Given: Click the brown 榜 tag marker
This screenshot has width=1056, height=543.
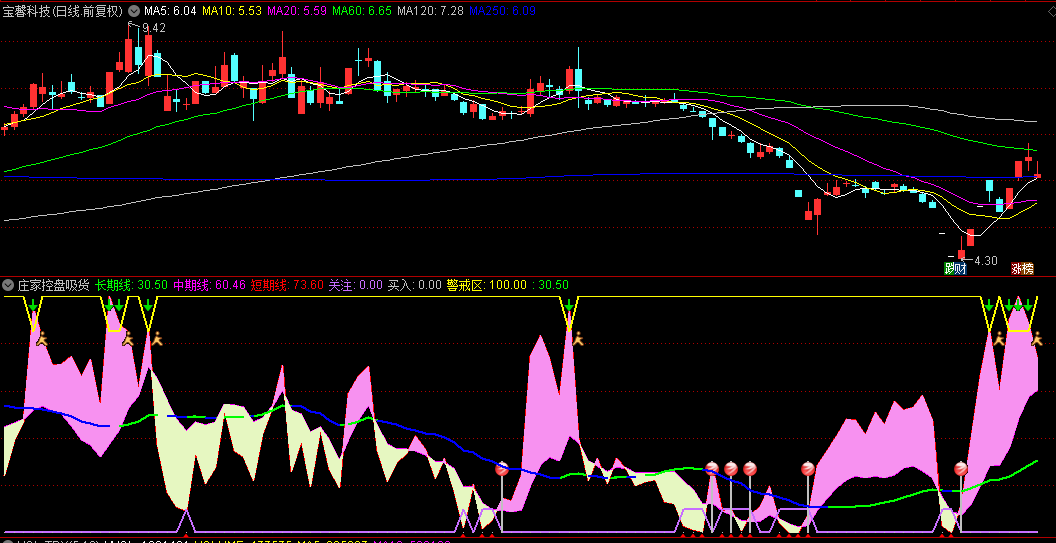Looking at the screenshot, I should (x=1028, y=269).
